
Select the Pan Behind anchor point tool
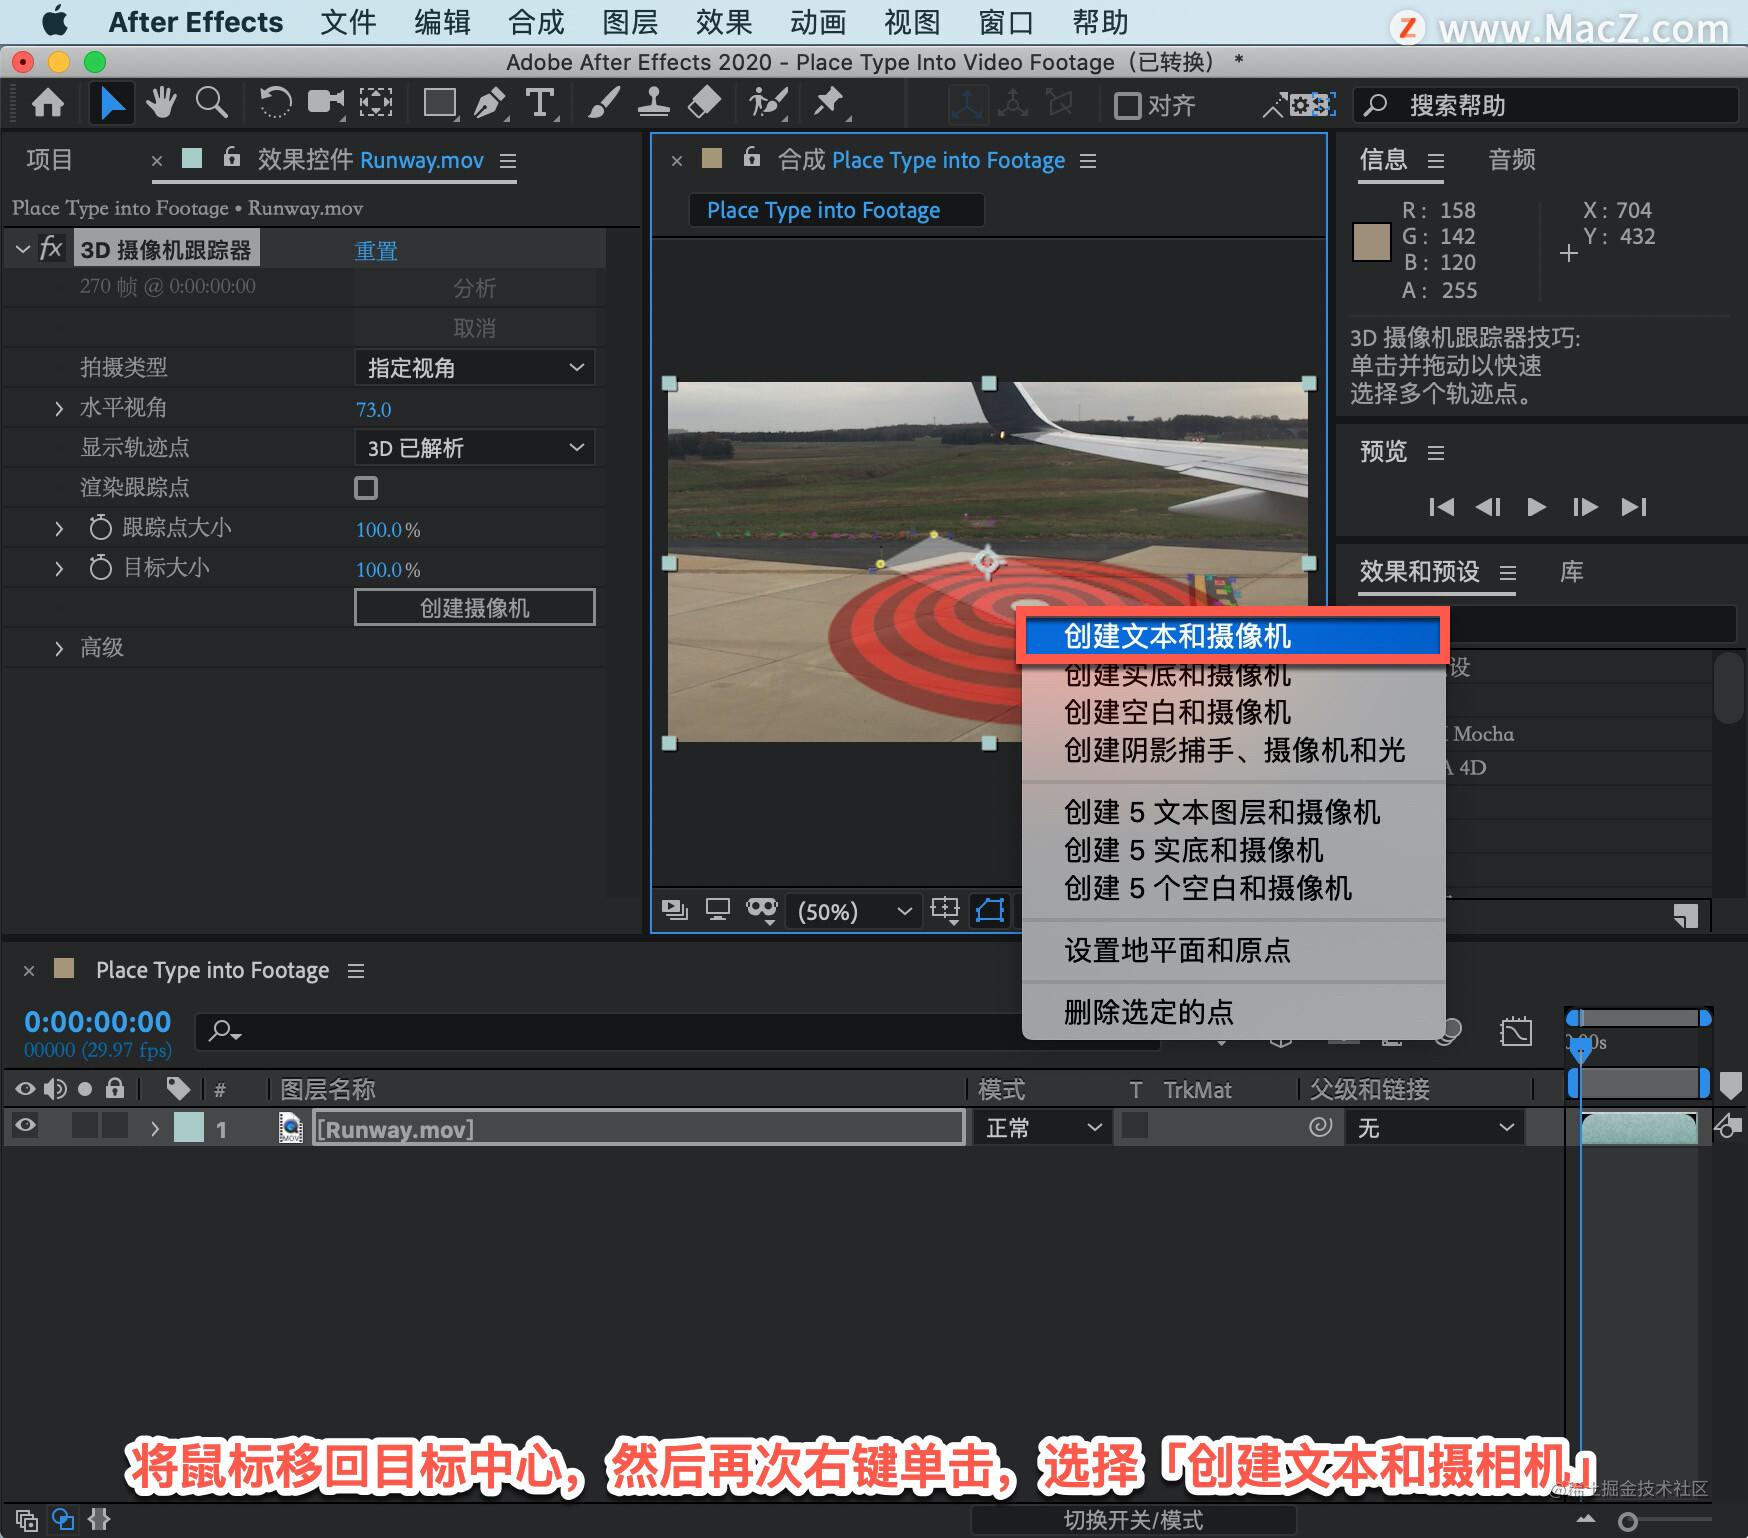click(x=376, y=103)
